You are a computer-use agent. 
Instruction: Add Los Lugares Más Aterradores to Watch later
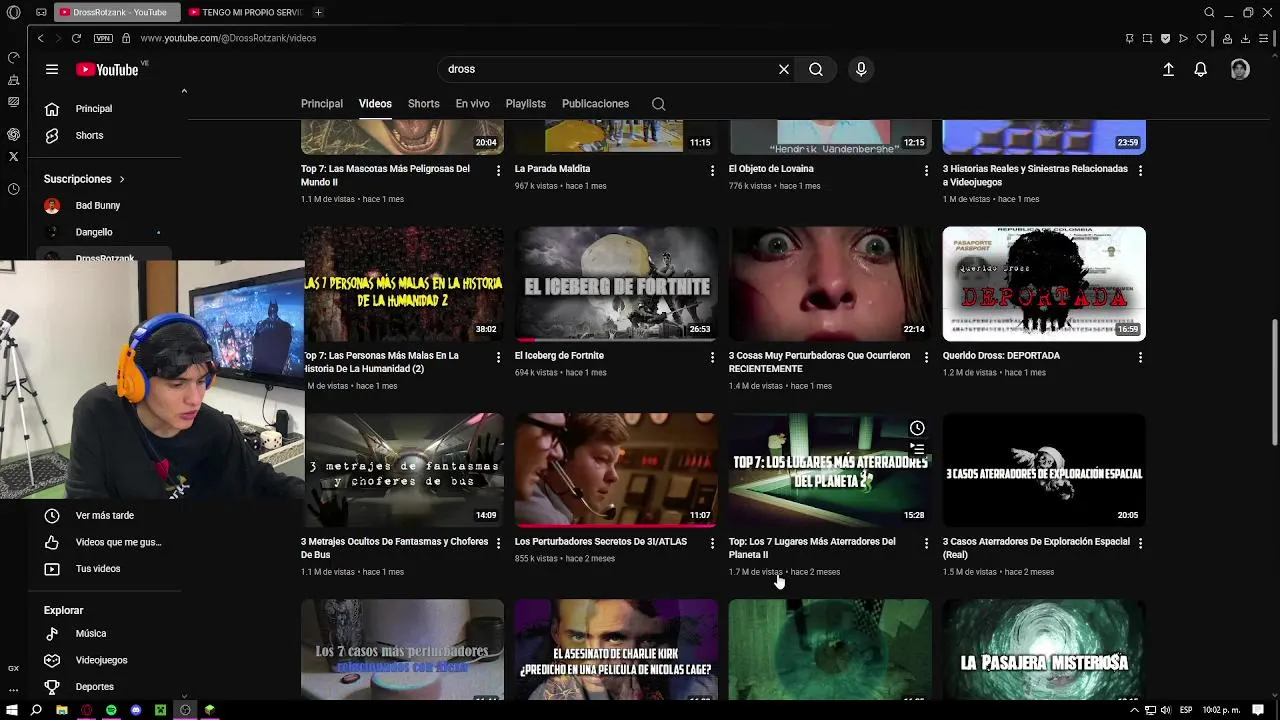pos(917,428)
